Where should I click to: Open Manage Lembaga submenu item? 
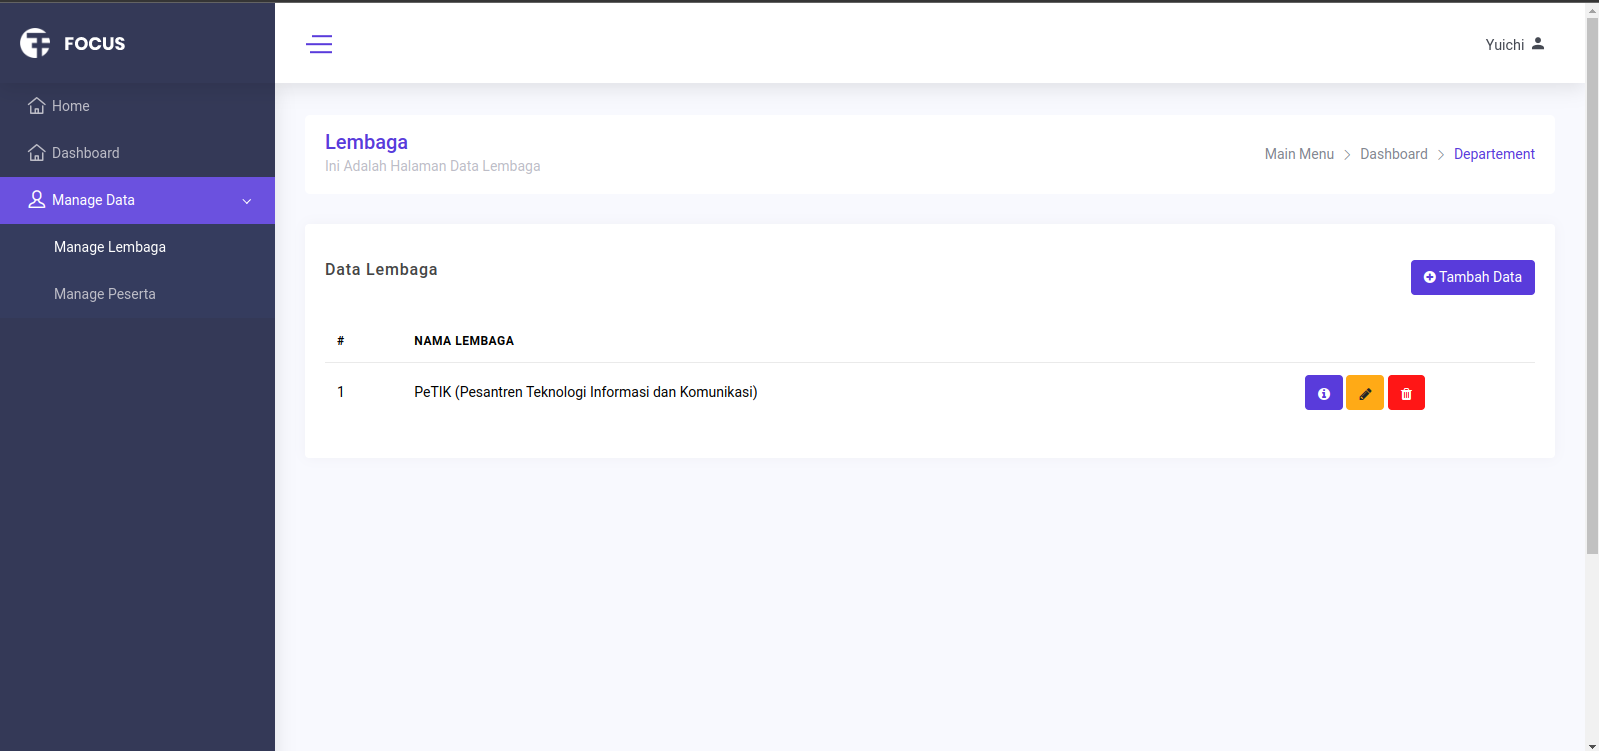click(x=110, y=247)
